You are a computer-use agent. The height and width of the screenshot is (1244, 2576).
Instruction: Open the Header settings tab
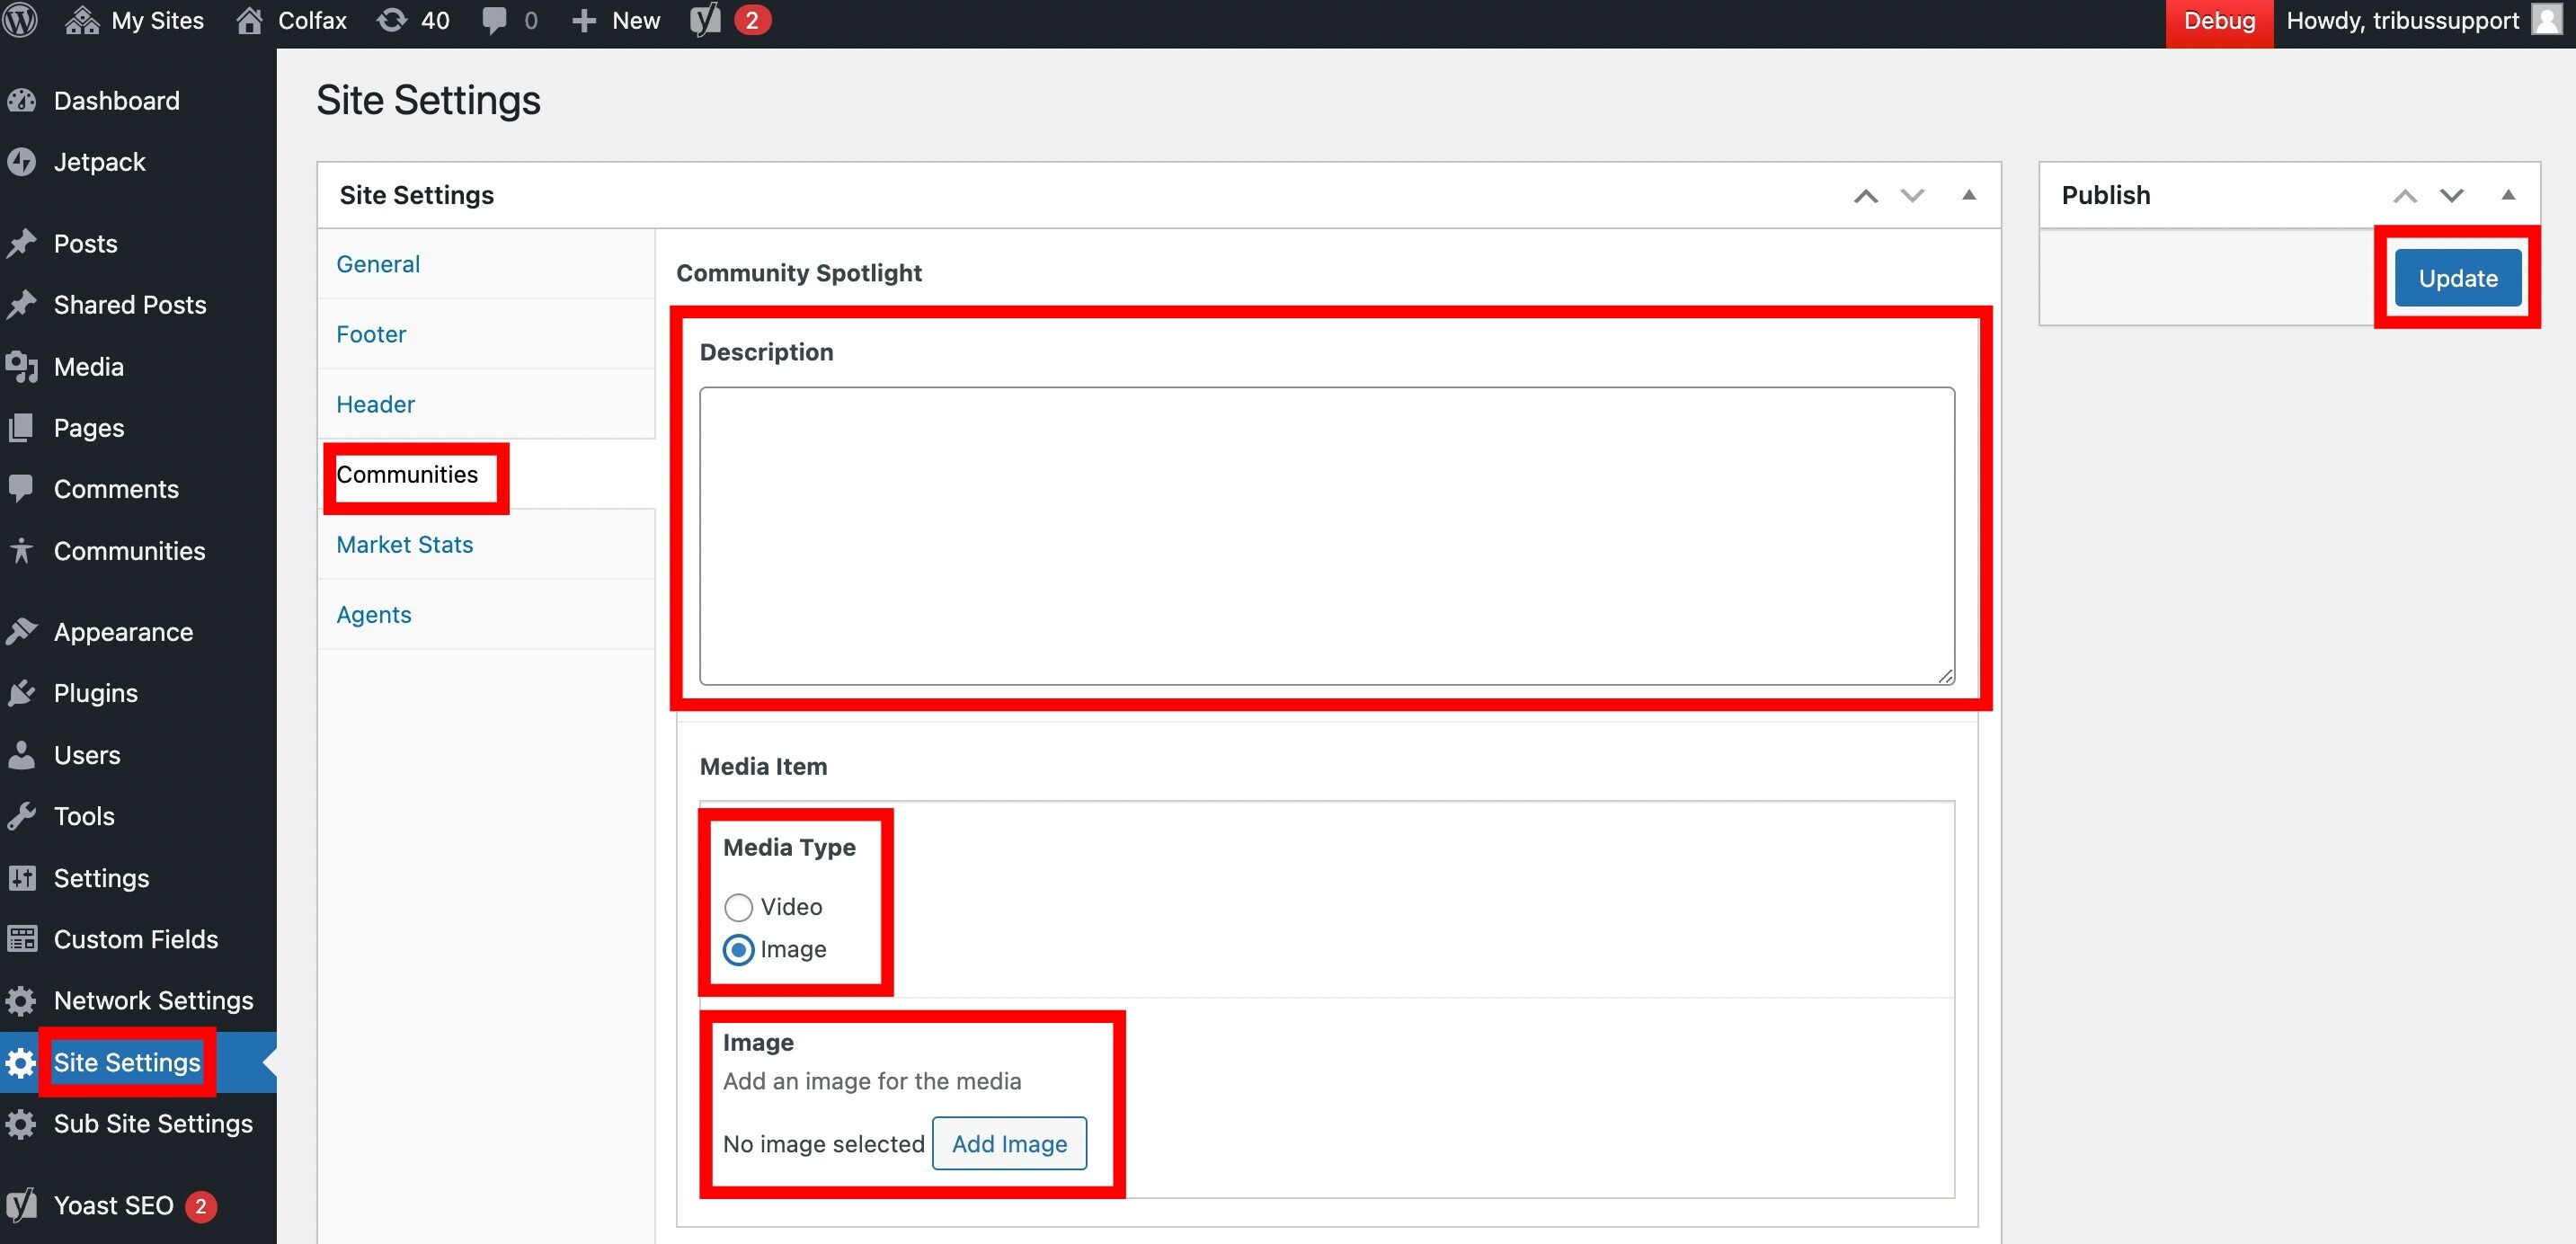[486, 404]
